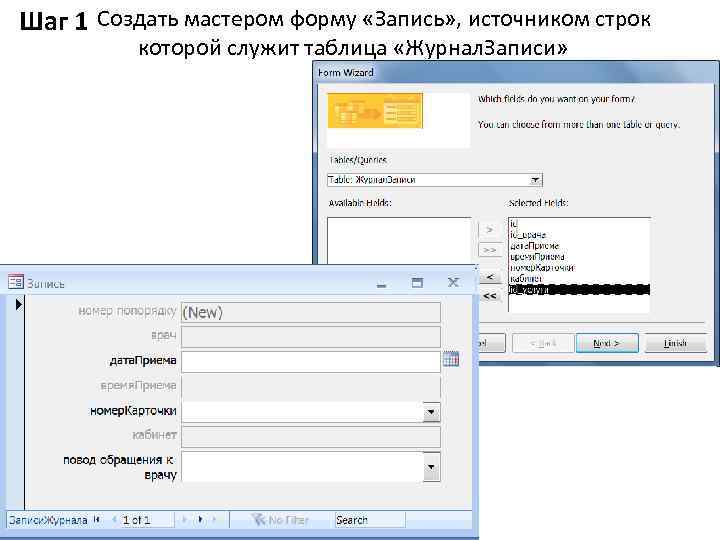Click Next button in Form Wizard
720x540 pixels.
[x=607, y=343]
